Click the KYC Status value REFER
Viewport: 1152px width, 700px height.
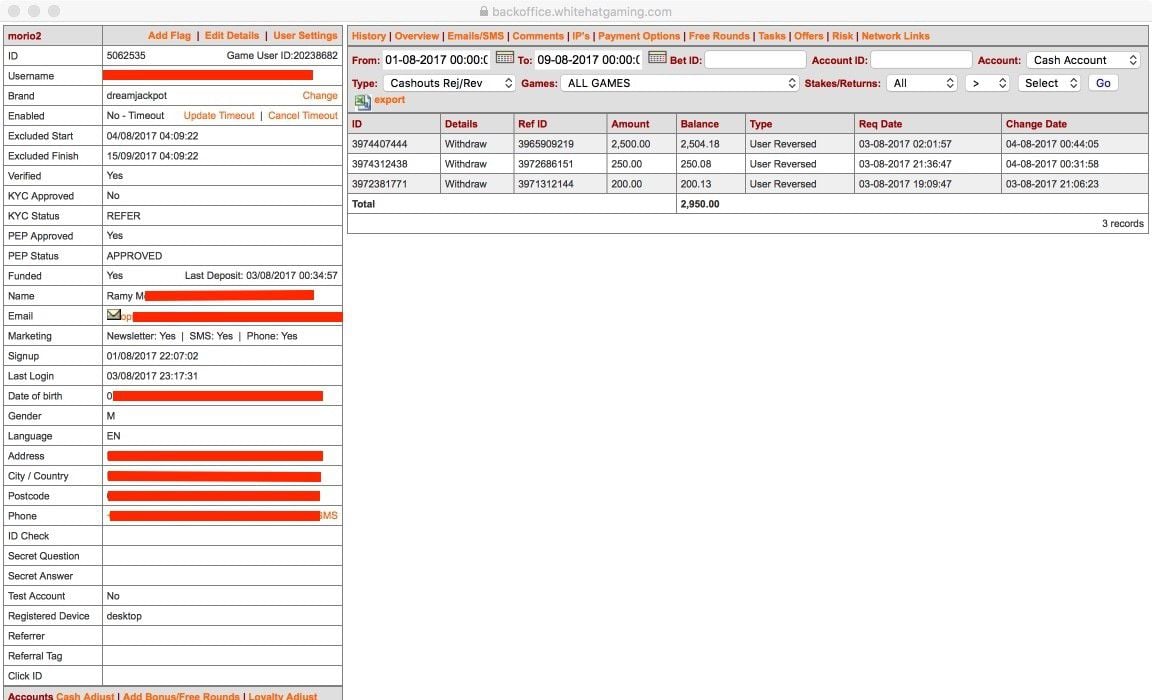coord(123,215)
